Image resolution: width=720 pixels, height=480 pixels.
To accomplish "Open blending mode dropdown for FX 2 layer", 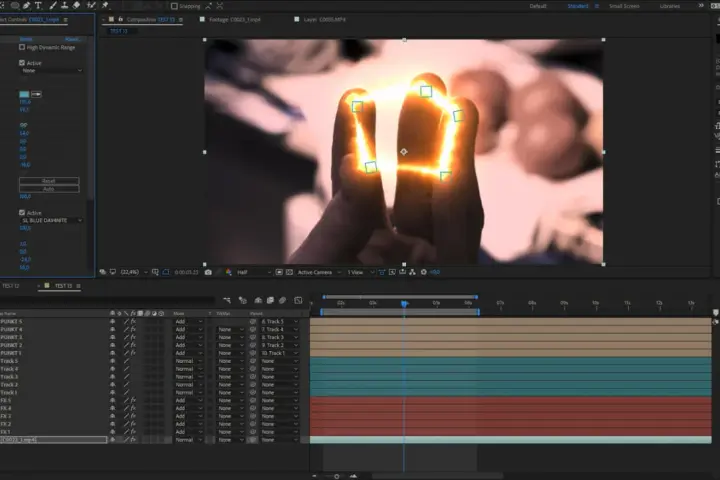I will [x=188, y=424].
